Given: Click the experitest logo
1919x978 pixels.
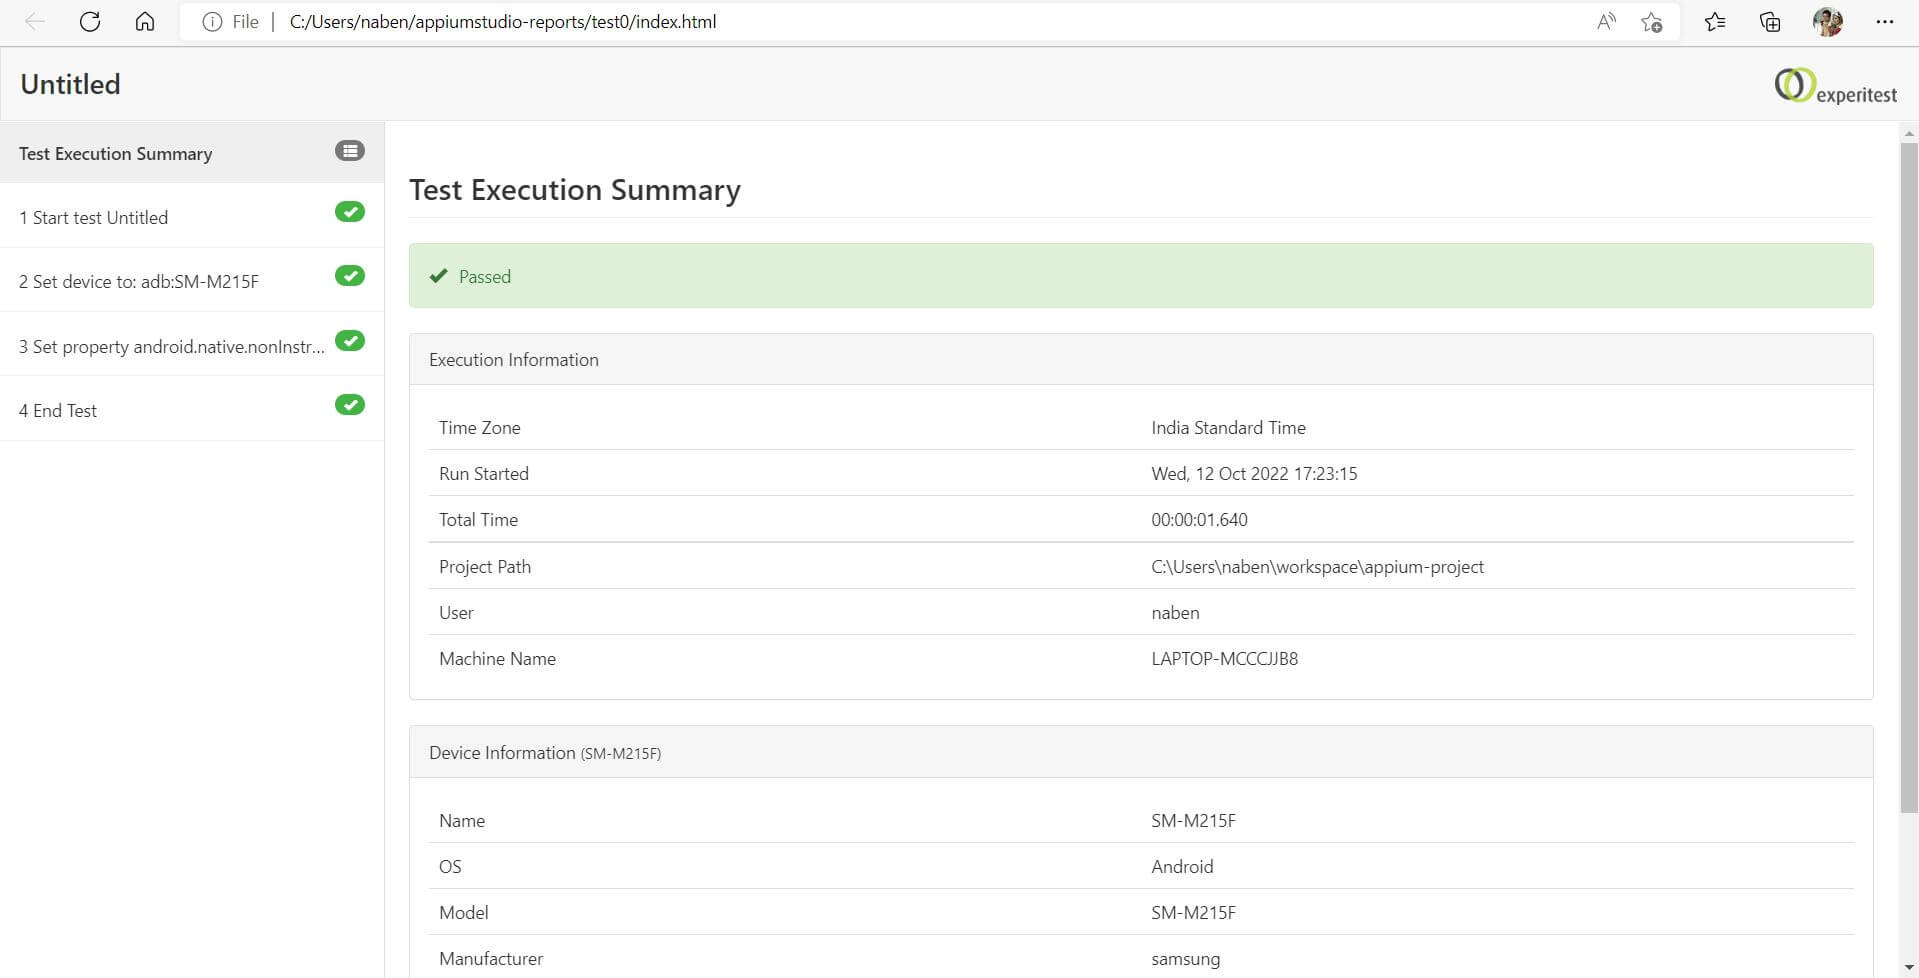Looking at the screenshot, I should (1835, 86).
